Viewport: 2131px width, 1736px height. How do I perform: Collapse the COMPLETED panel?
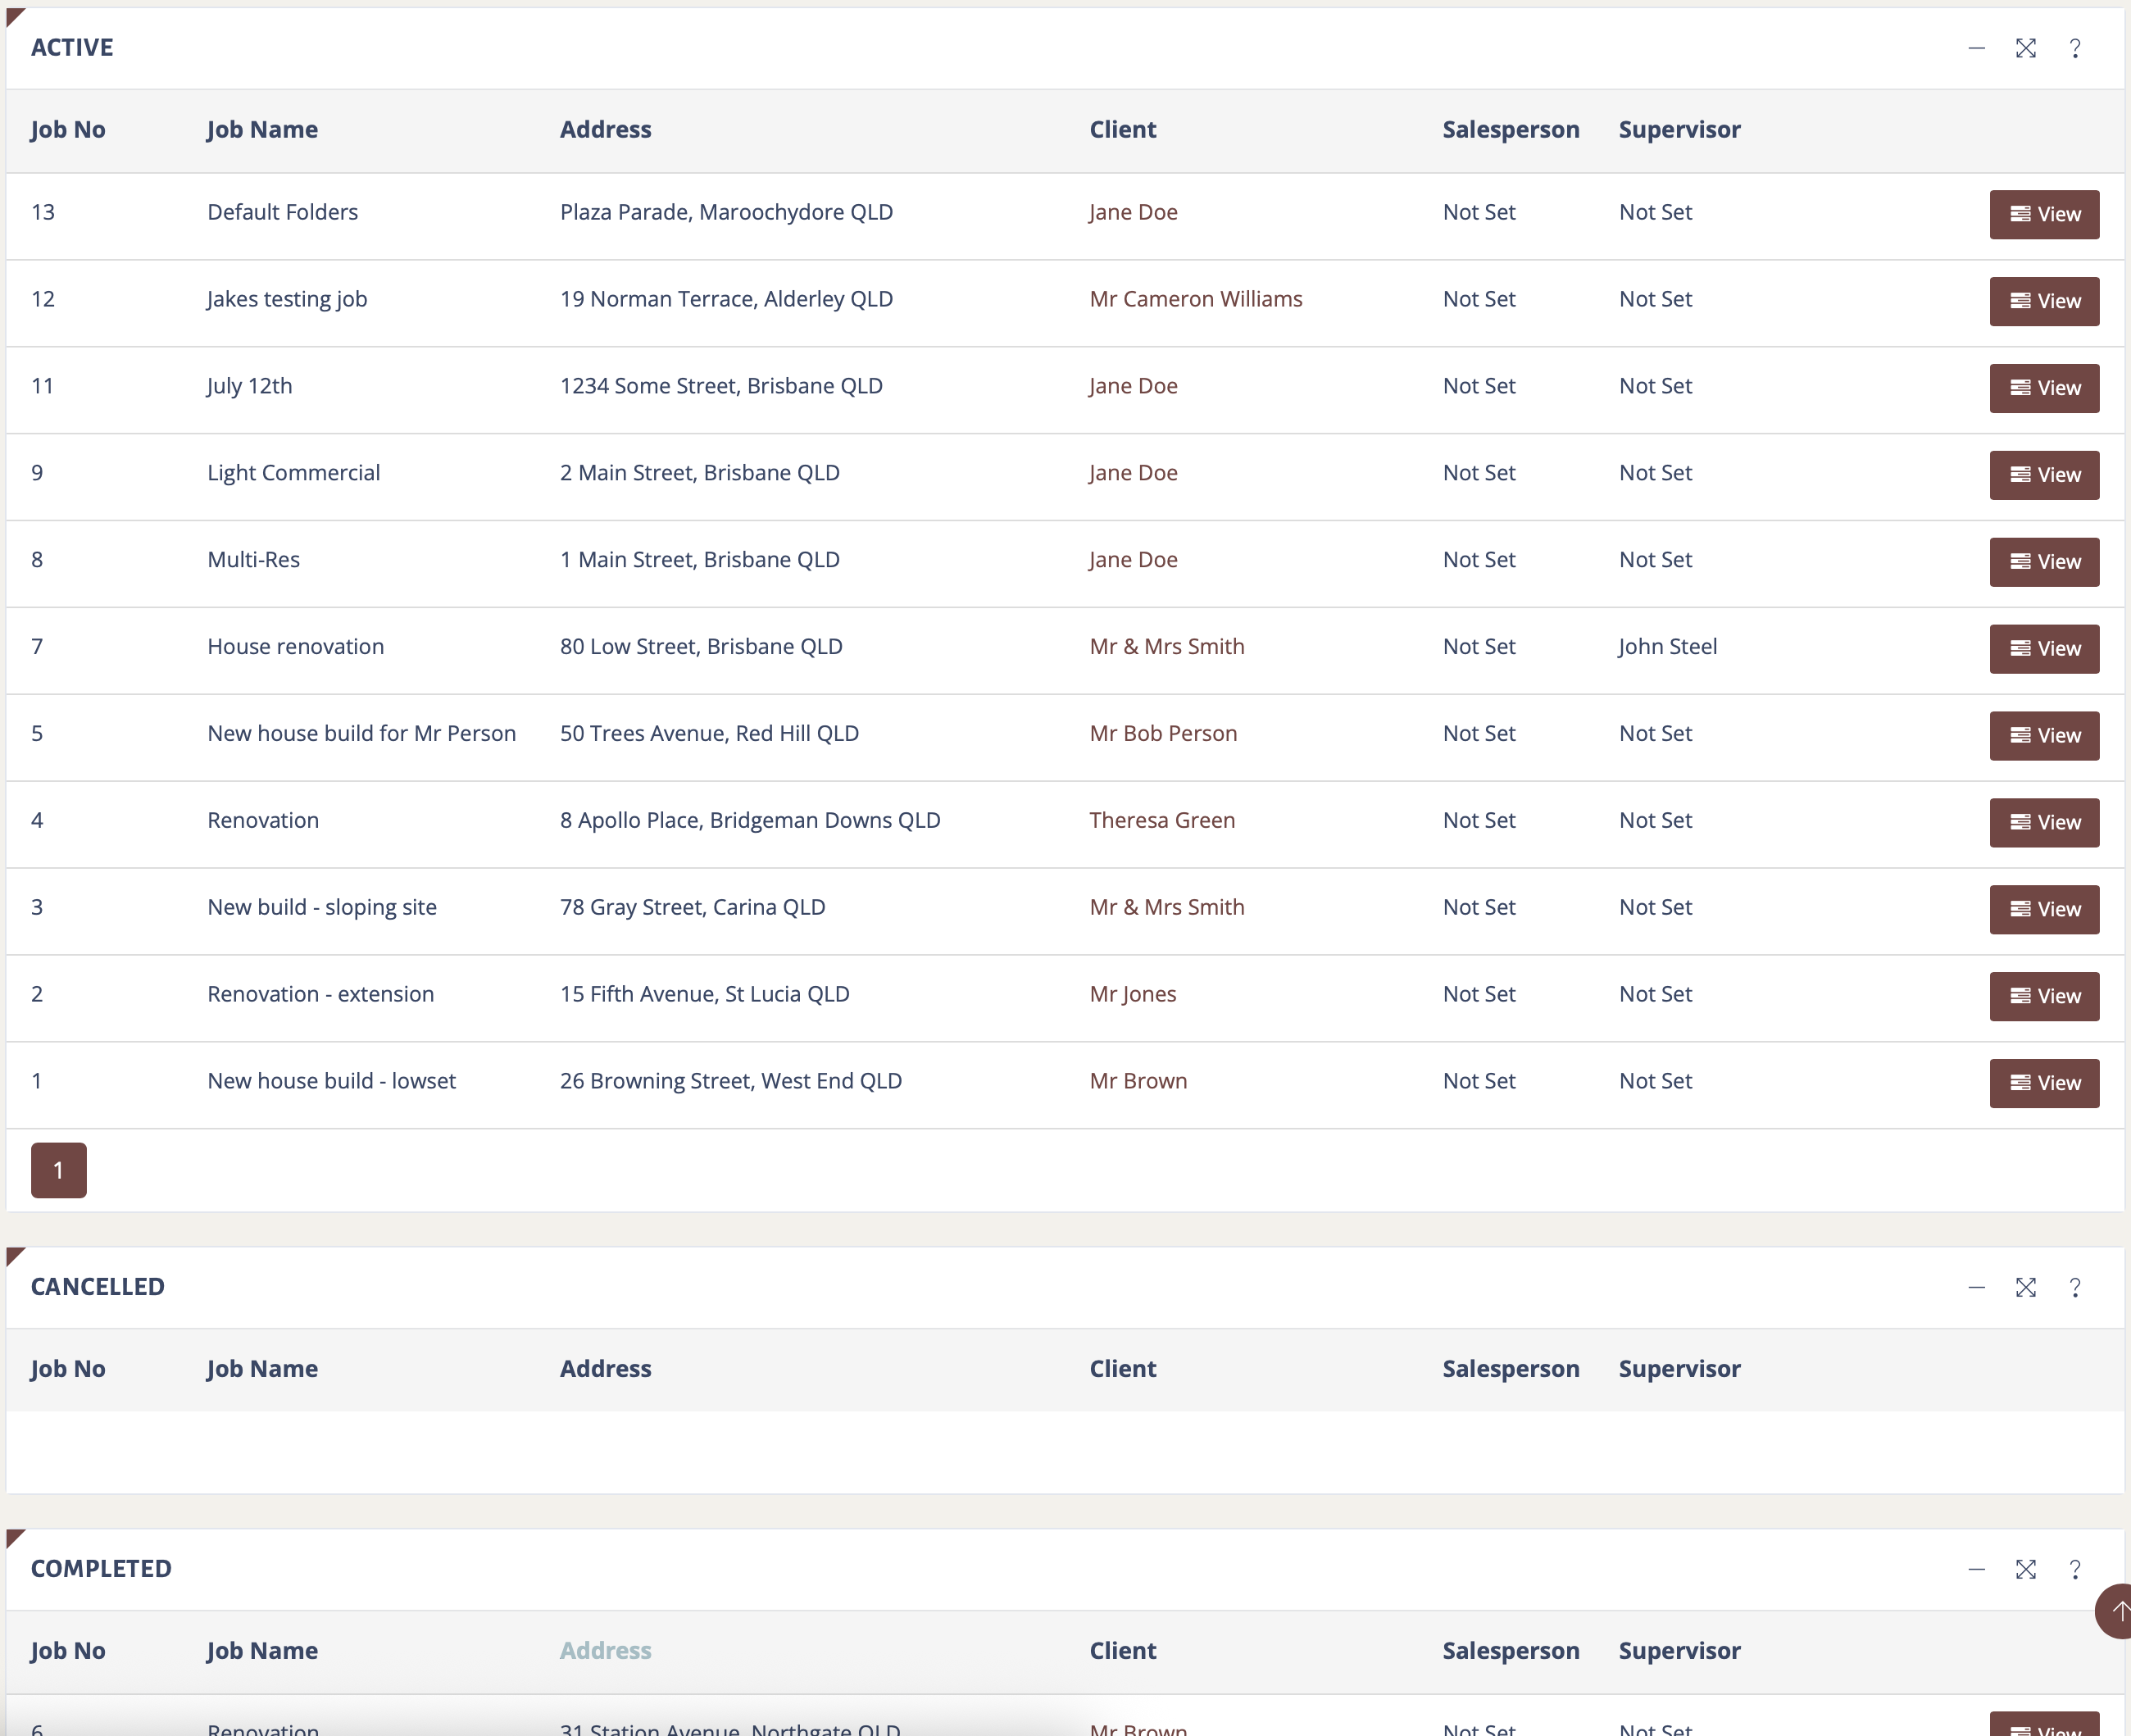click(1976, 1569)
